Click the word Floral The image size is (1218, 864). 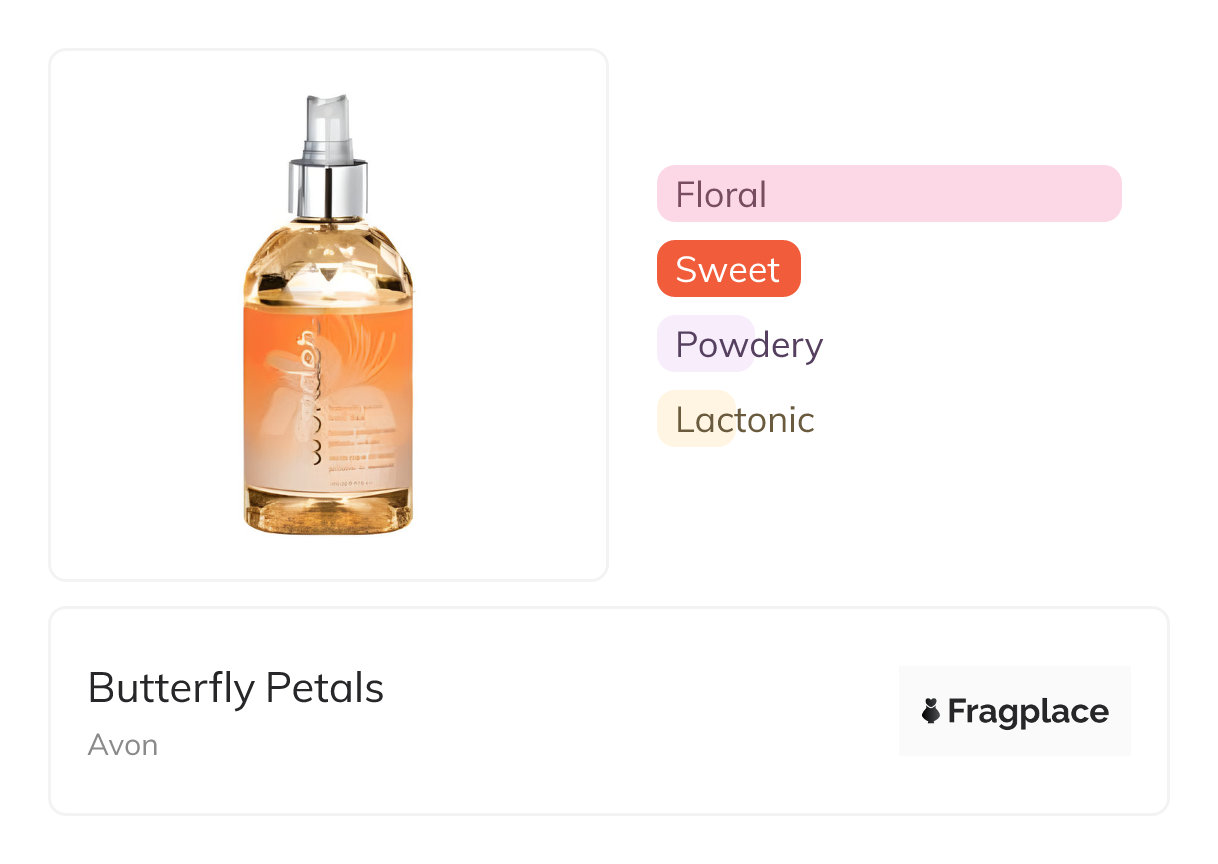(x=721, y=194)
